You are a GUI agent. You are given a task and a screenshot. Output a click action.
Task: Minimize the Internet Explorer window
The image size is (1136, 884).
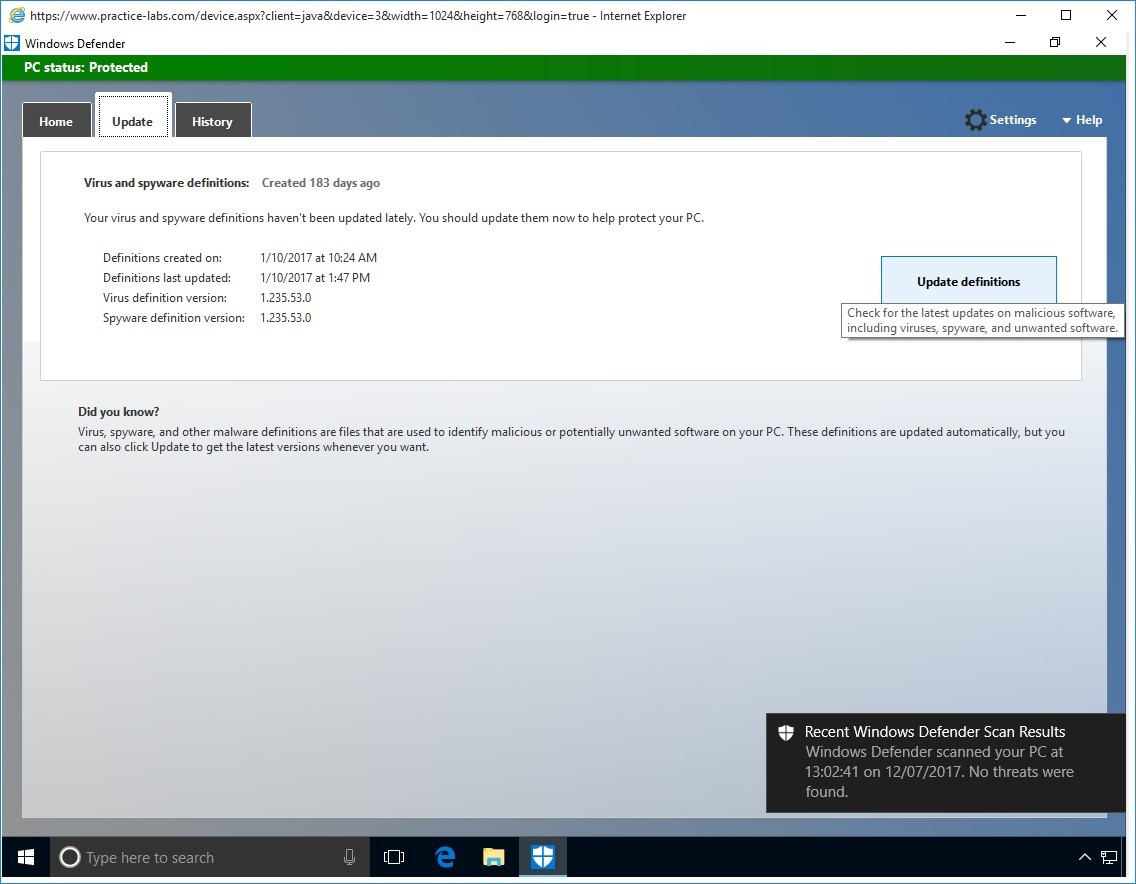1022,15
